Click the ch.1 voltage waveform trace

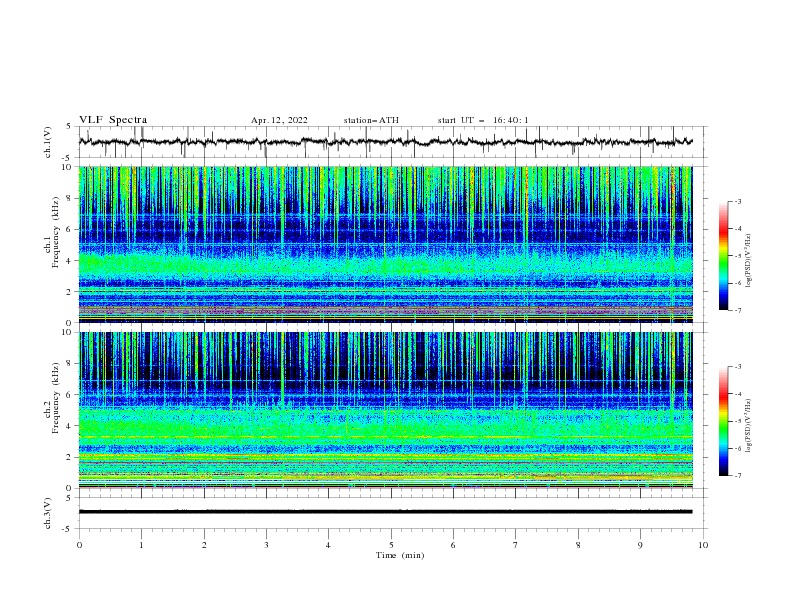(385, 142)
